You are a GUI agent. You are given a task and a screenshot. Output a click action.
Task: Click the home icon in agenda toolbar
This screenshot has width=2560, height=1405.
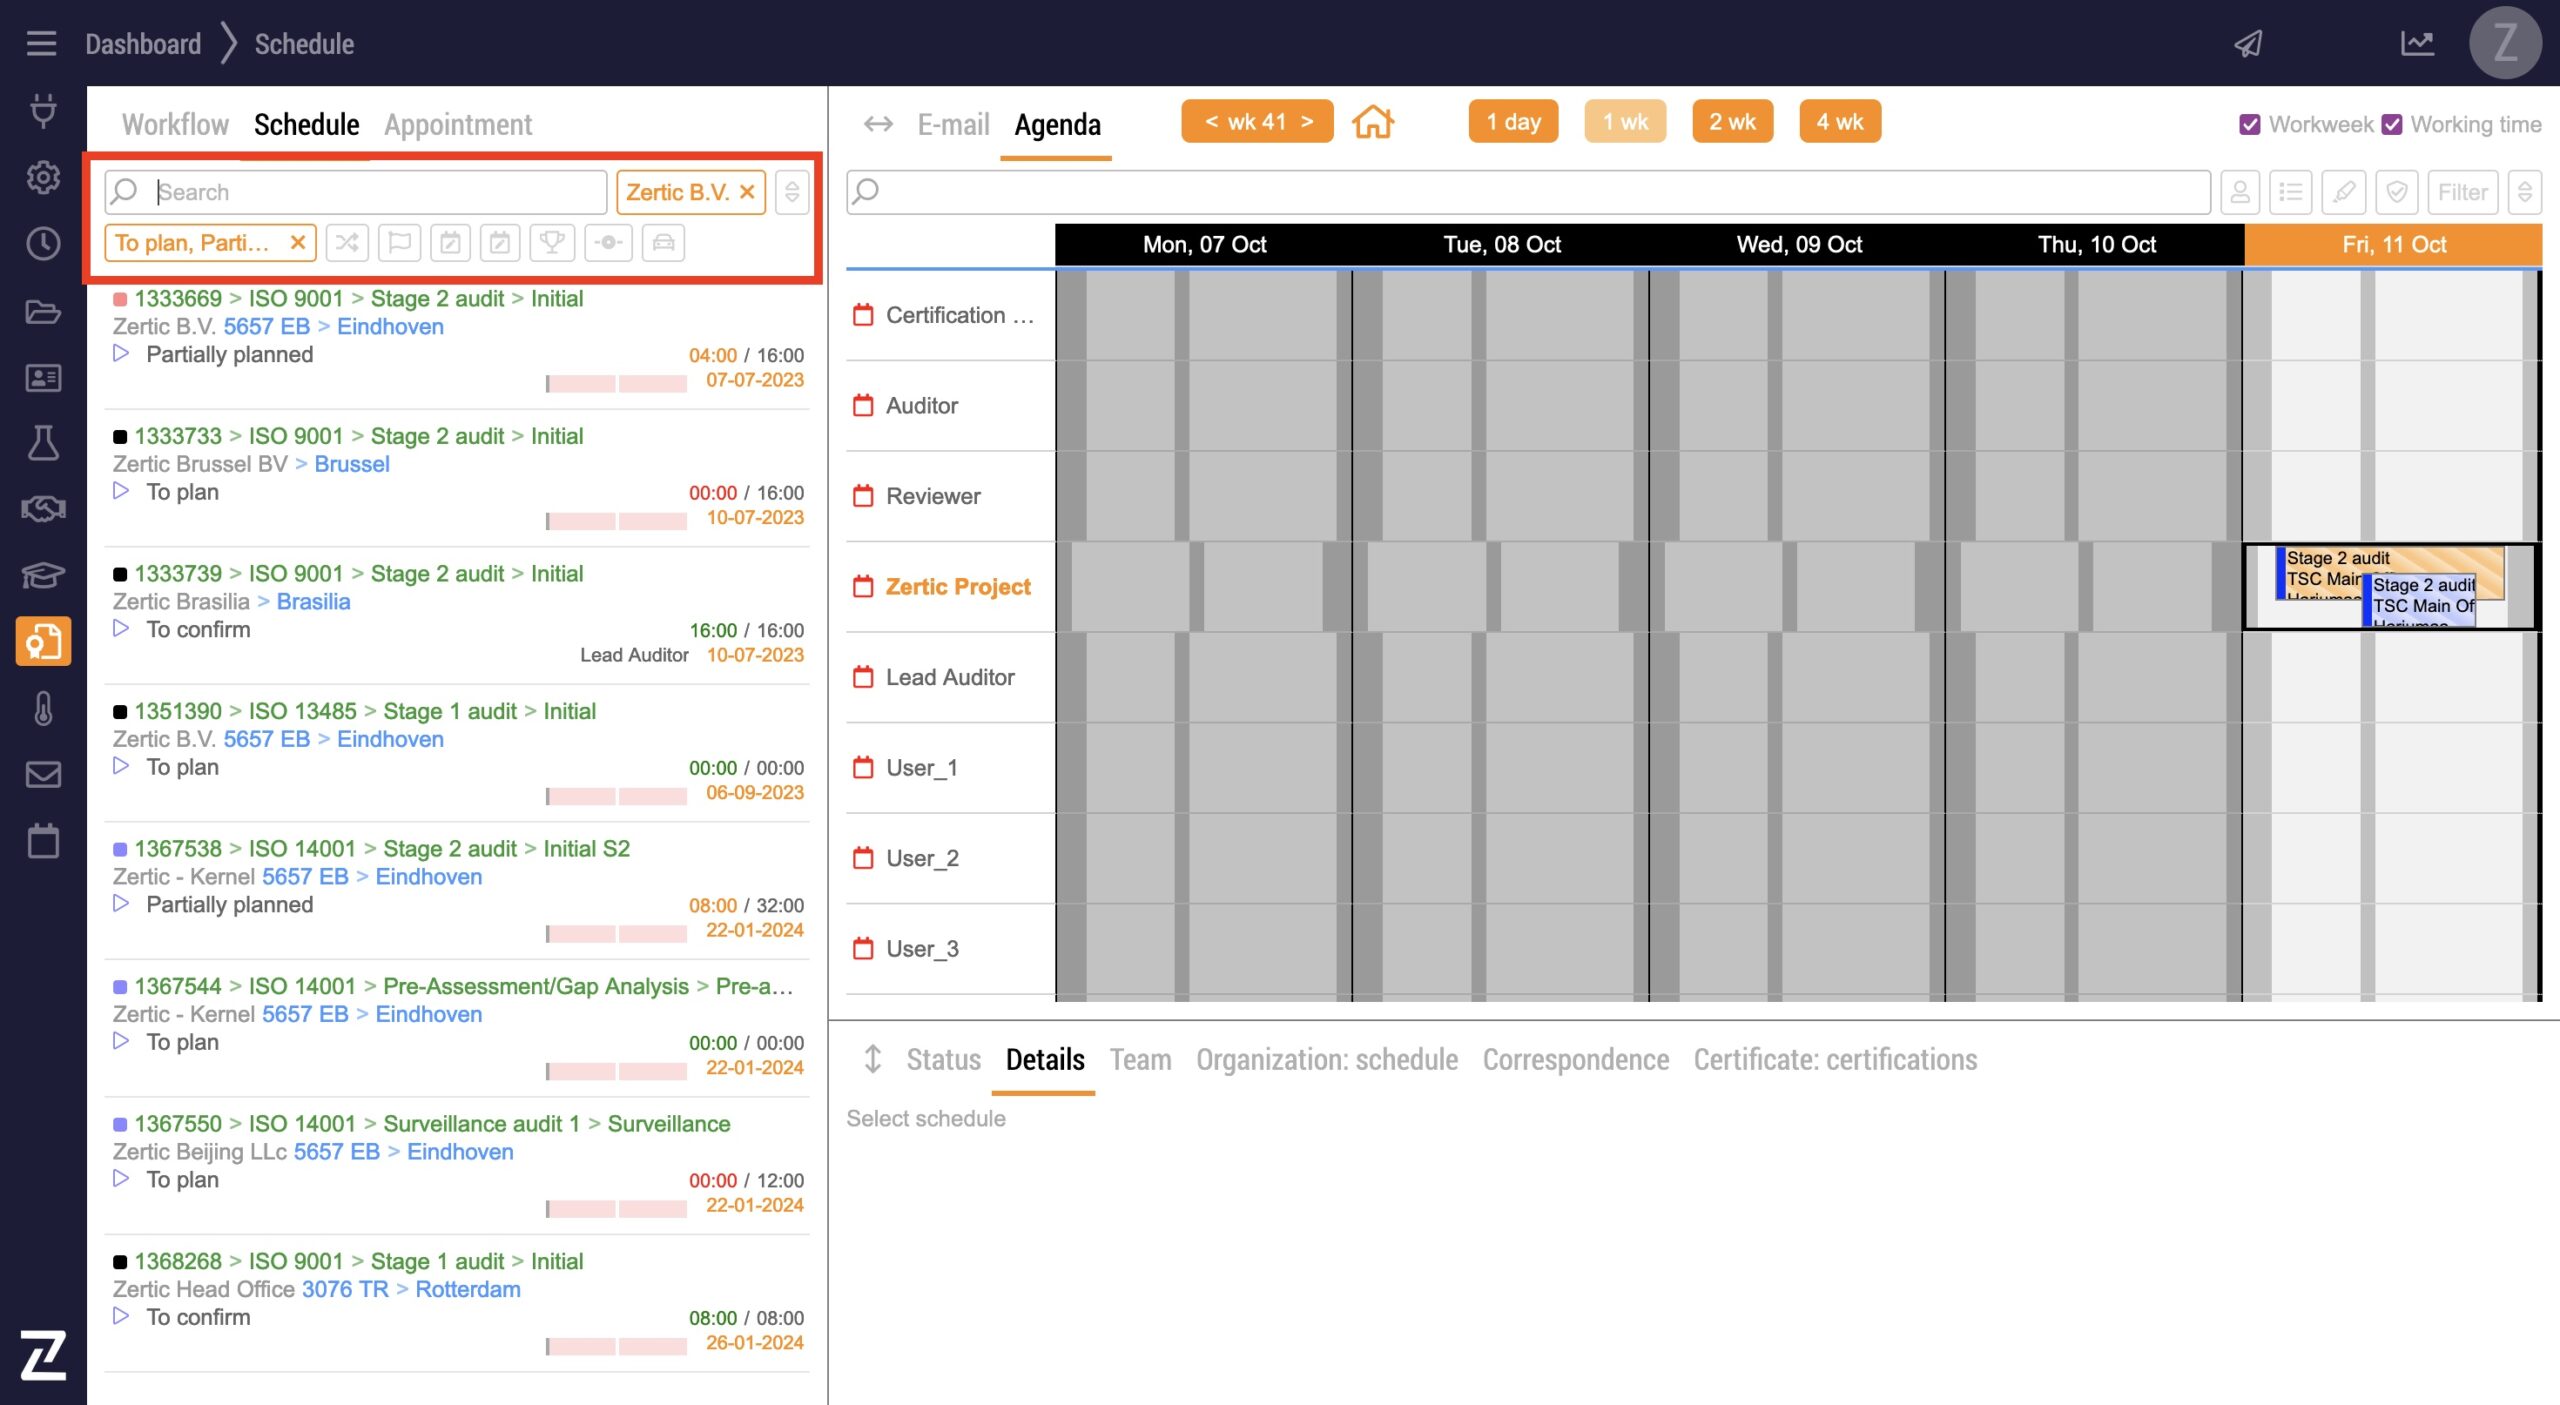pyautogui.click(x=1372, y=122)
